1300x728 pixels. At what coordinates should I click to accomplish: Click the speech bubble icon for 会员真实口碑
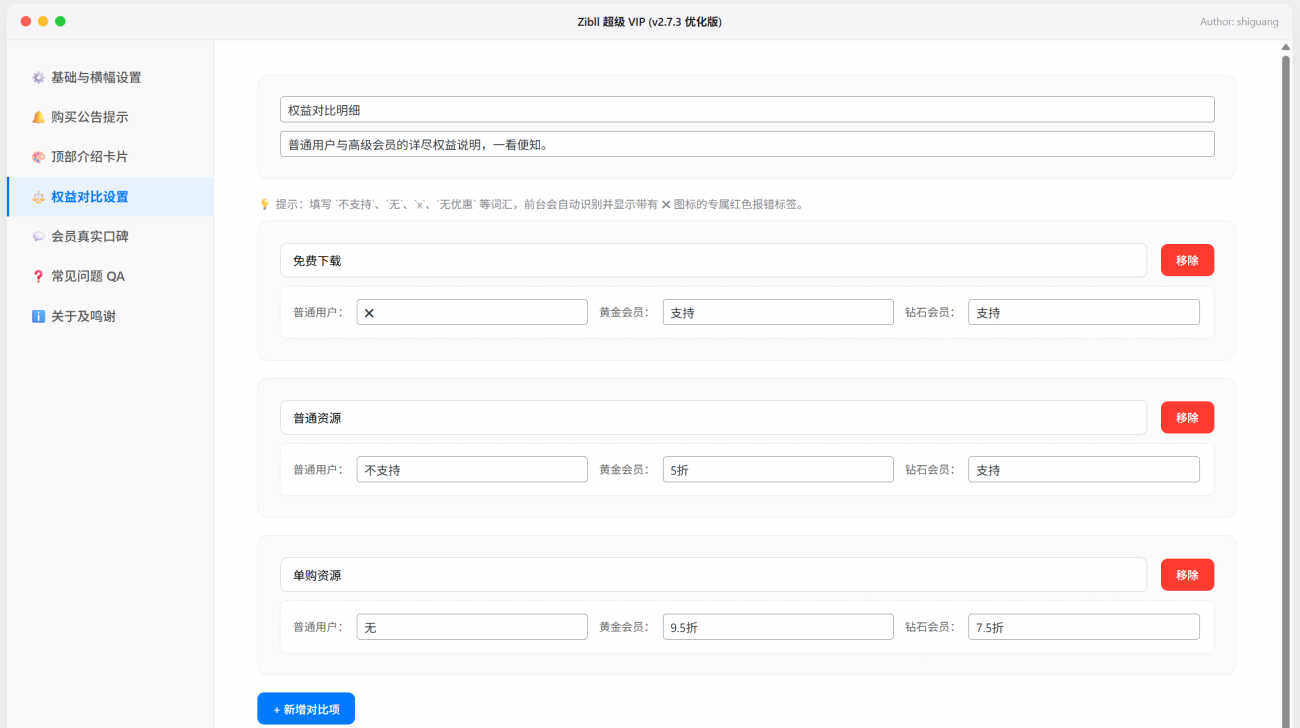38,237
